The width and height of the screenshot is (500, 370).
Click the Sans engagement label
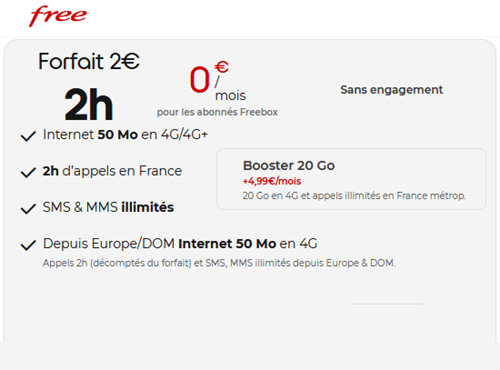[392, 90]
